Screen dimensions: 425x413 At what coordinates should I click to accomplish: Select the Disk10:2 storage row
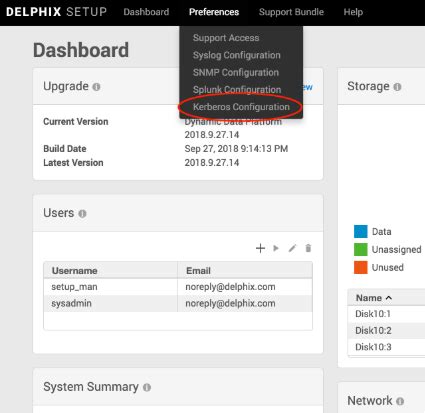386,330
